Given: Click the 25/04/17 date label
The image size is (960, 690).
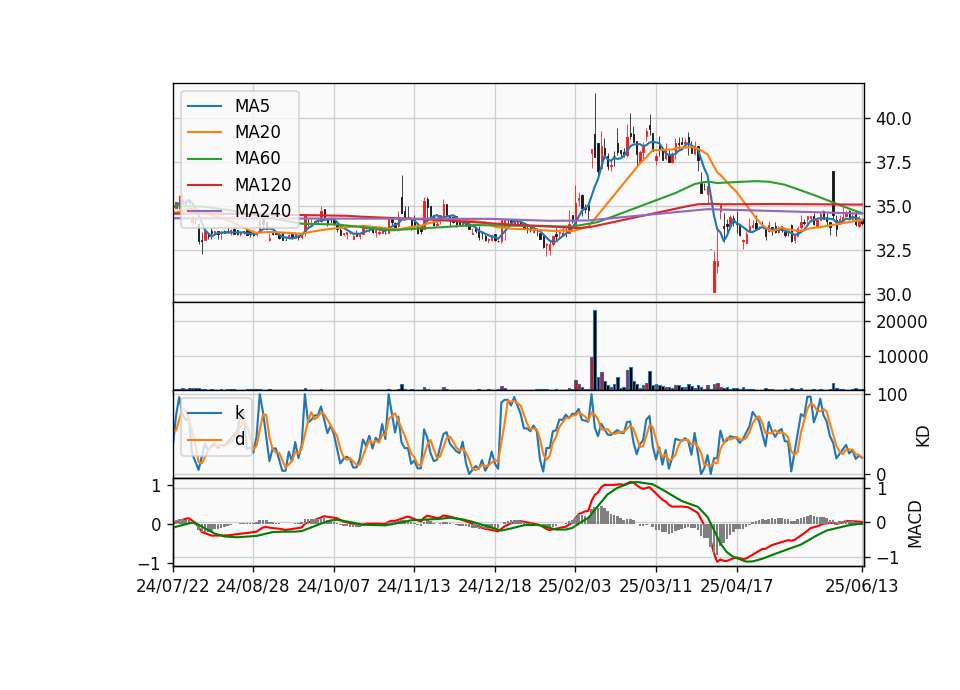Looking at the screenshot, I should [x=737, y=587].
